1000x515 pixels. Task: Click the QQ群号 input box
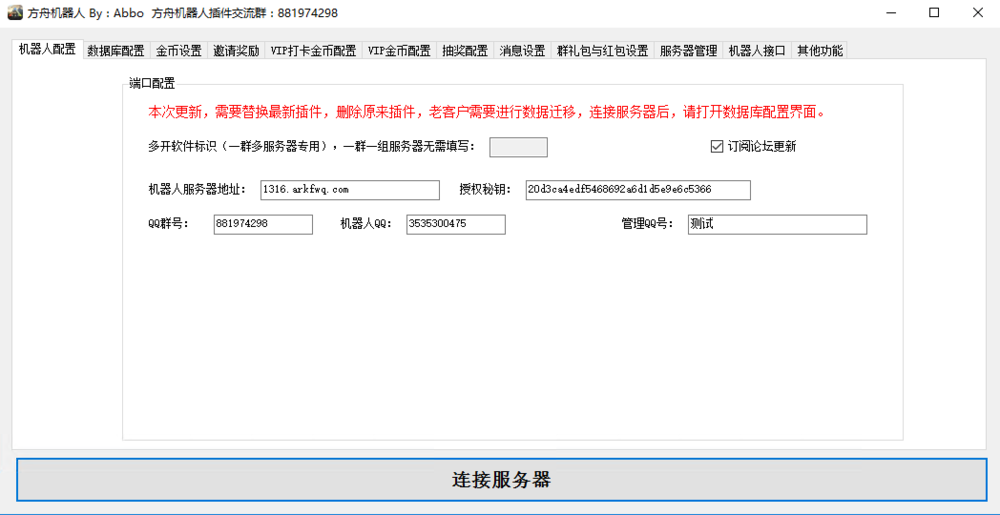pyautogui.click(x=263, y=225)
